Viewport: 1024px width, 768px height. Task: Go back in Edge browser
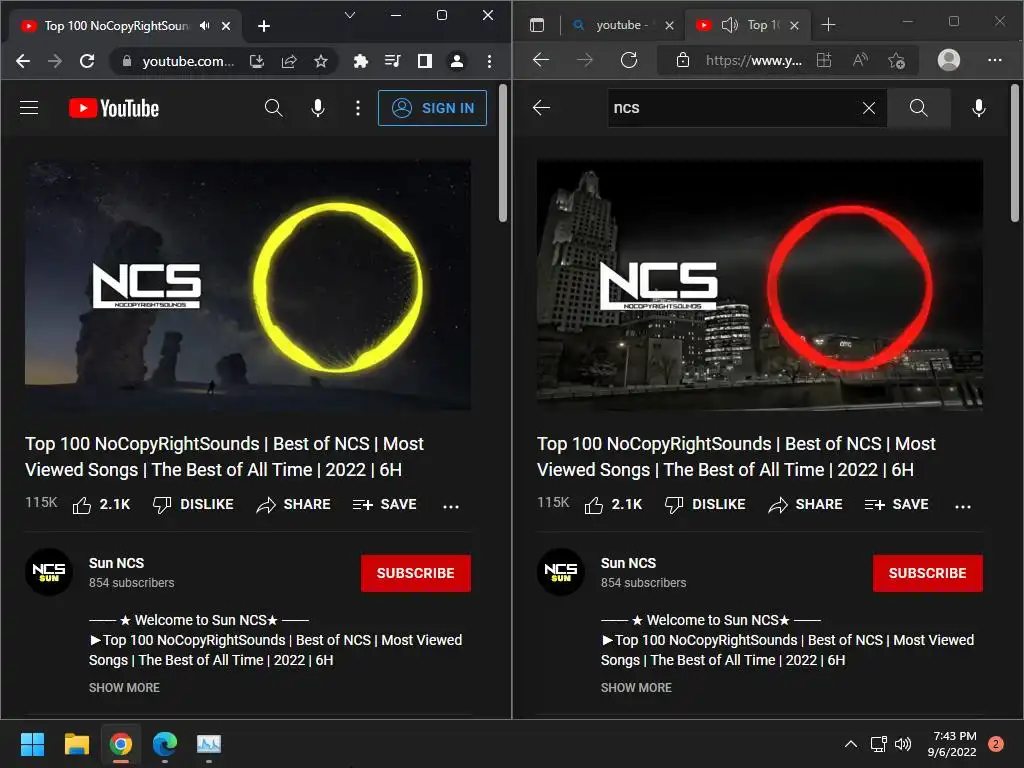tap(541, 60)
